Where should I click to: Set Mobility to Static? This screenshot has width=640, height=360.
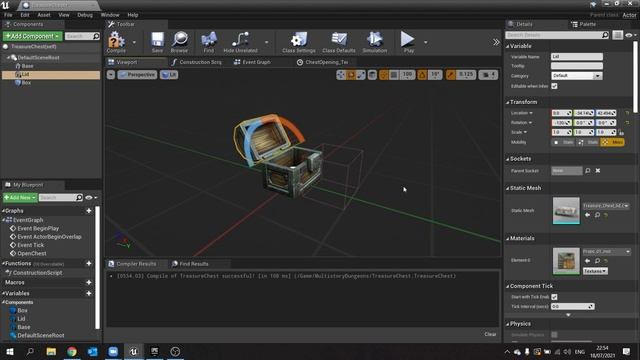pos(564,142)
